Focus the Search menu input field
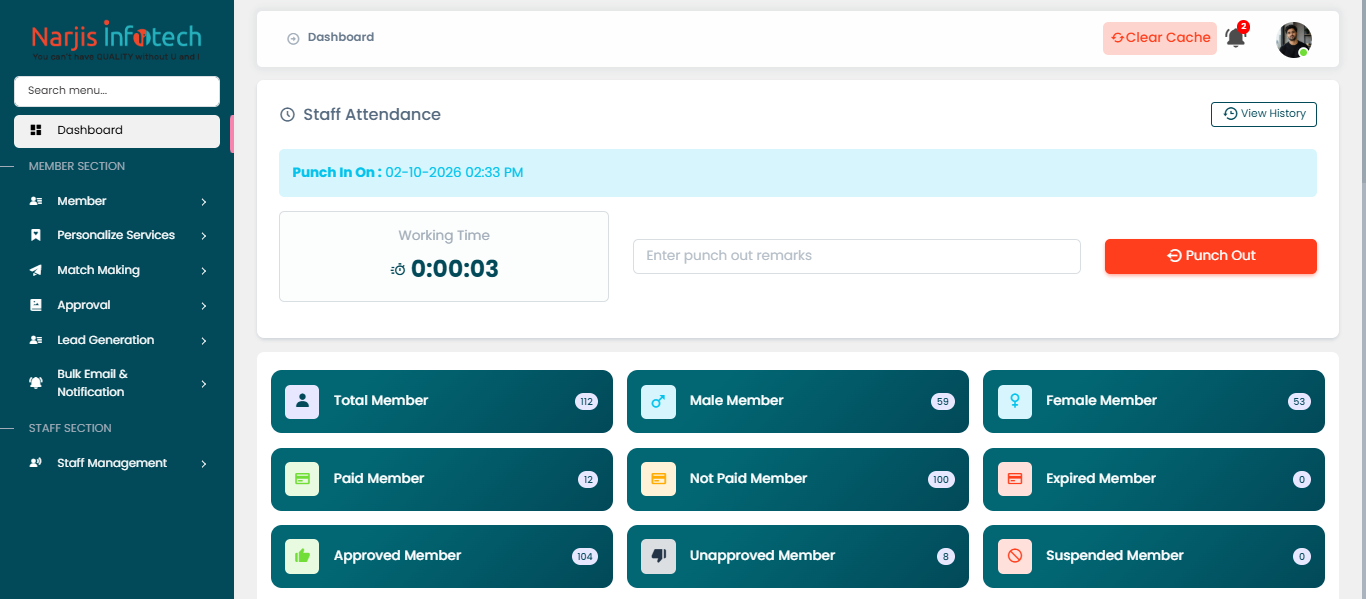The image size is (1366, 599). coord(117,91)
